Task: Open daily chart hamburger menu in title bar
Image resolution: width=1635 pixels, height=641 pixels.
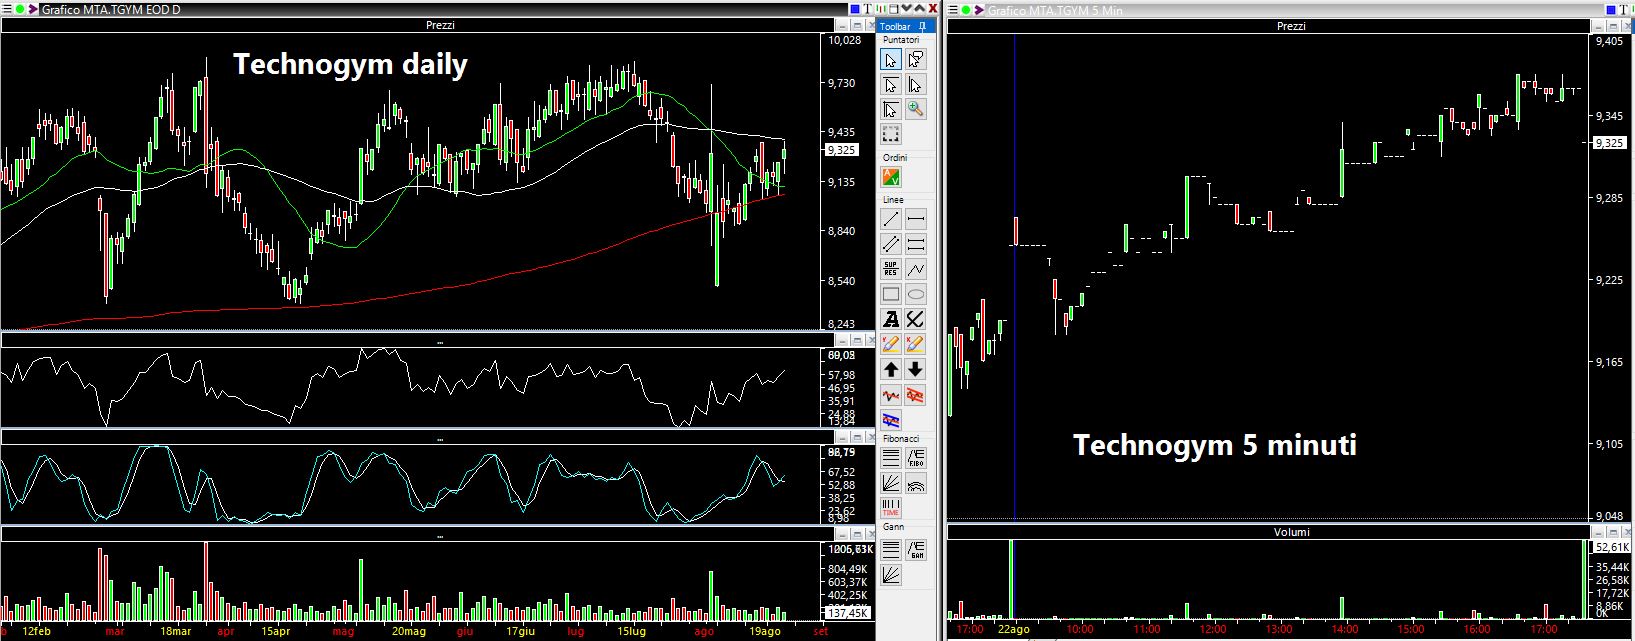Action: click(7, 9)
